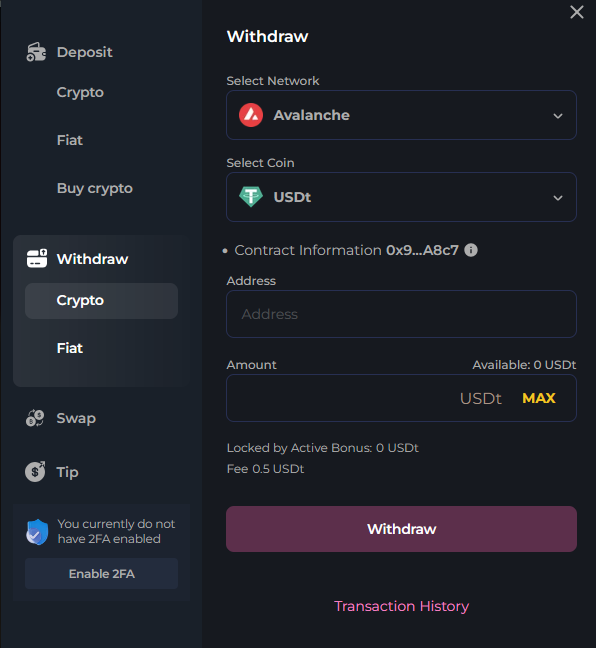This screenshot has height=648, width=596.
Task: Click the Withdraw card icon in sidebar
Action: pos(37,259)
